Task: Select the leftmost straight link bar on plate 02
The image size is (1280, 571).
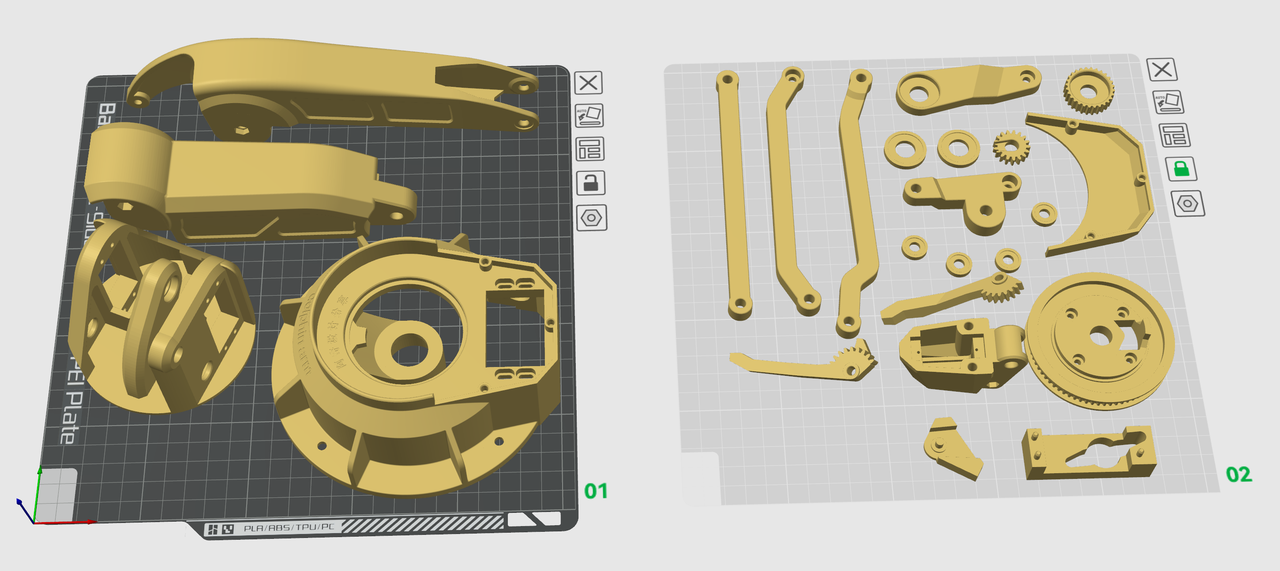Action: pyautogui.click(x=731, y=190)
